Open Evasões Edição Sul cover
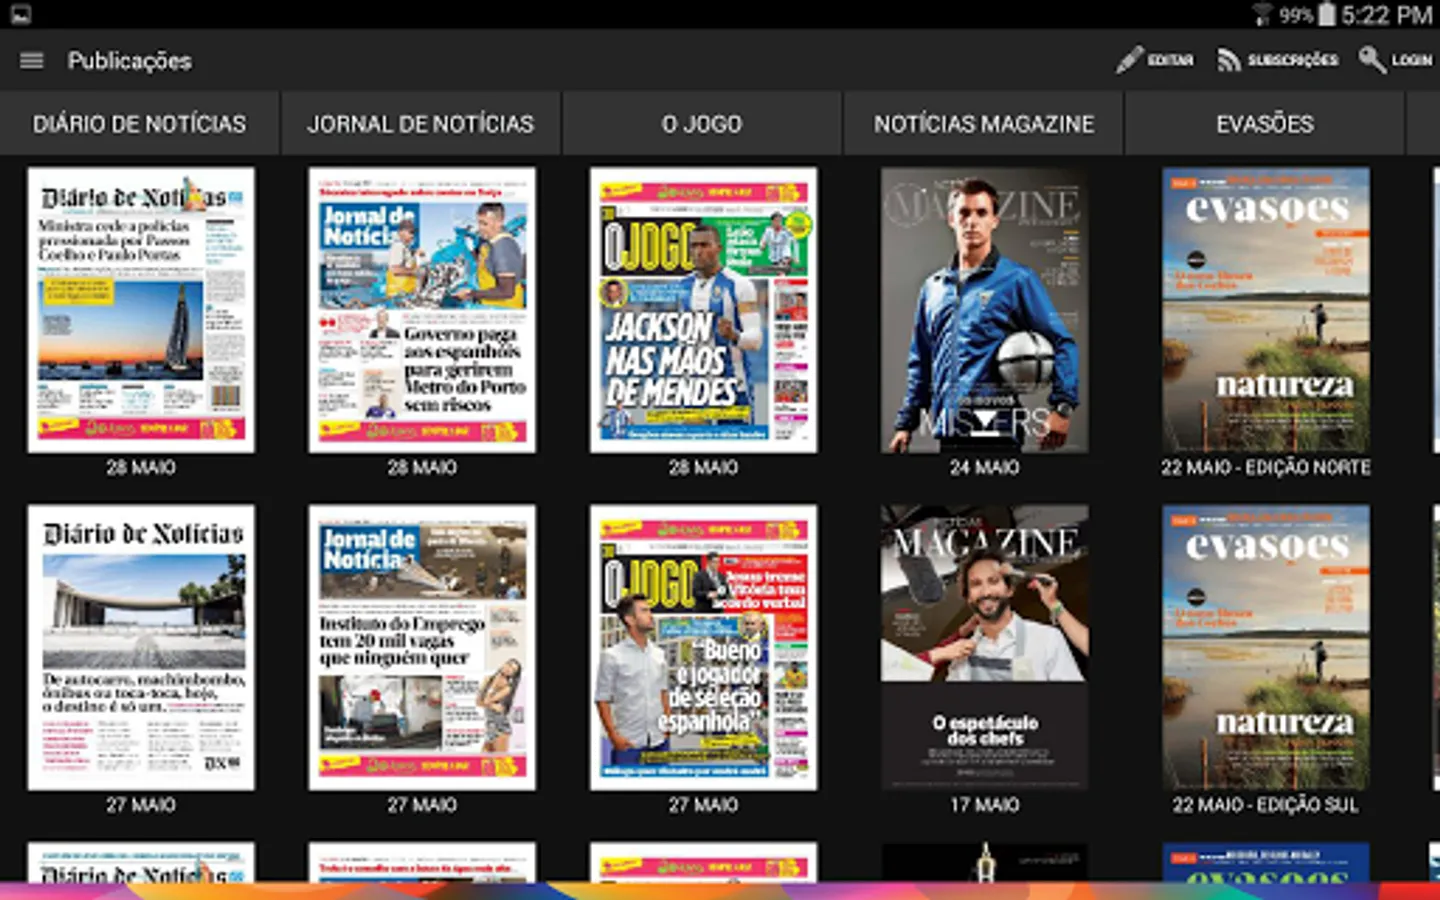This screenshot has height=900, width=1440. [x=1266, y=648]
